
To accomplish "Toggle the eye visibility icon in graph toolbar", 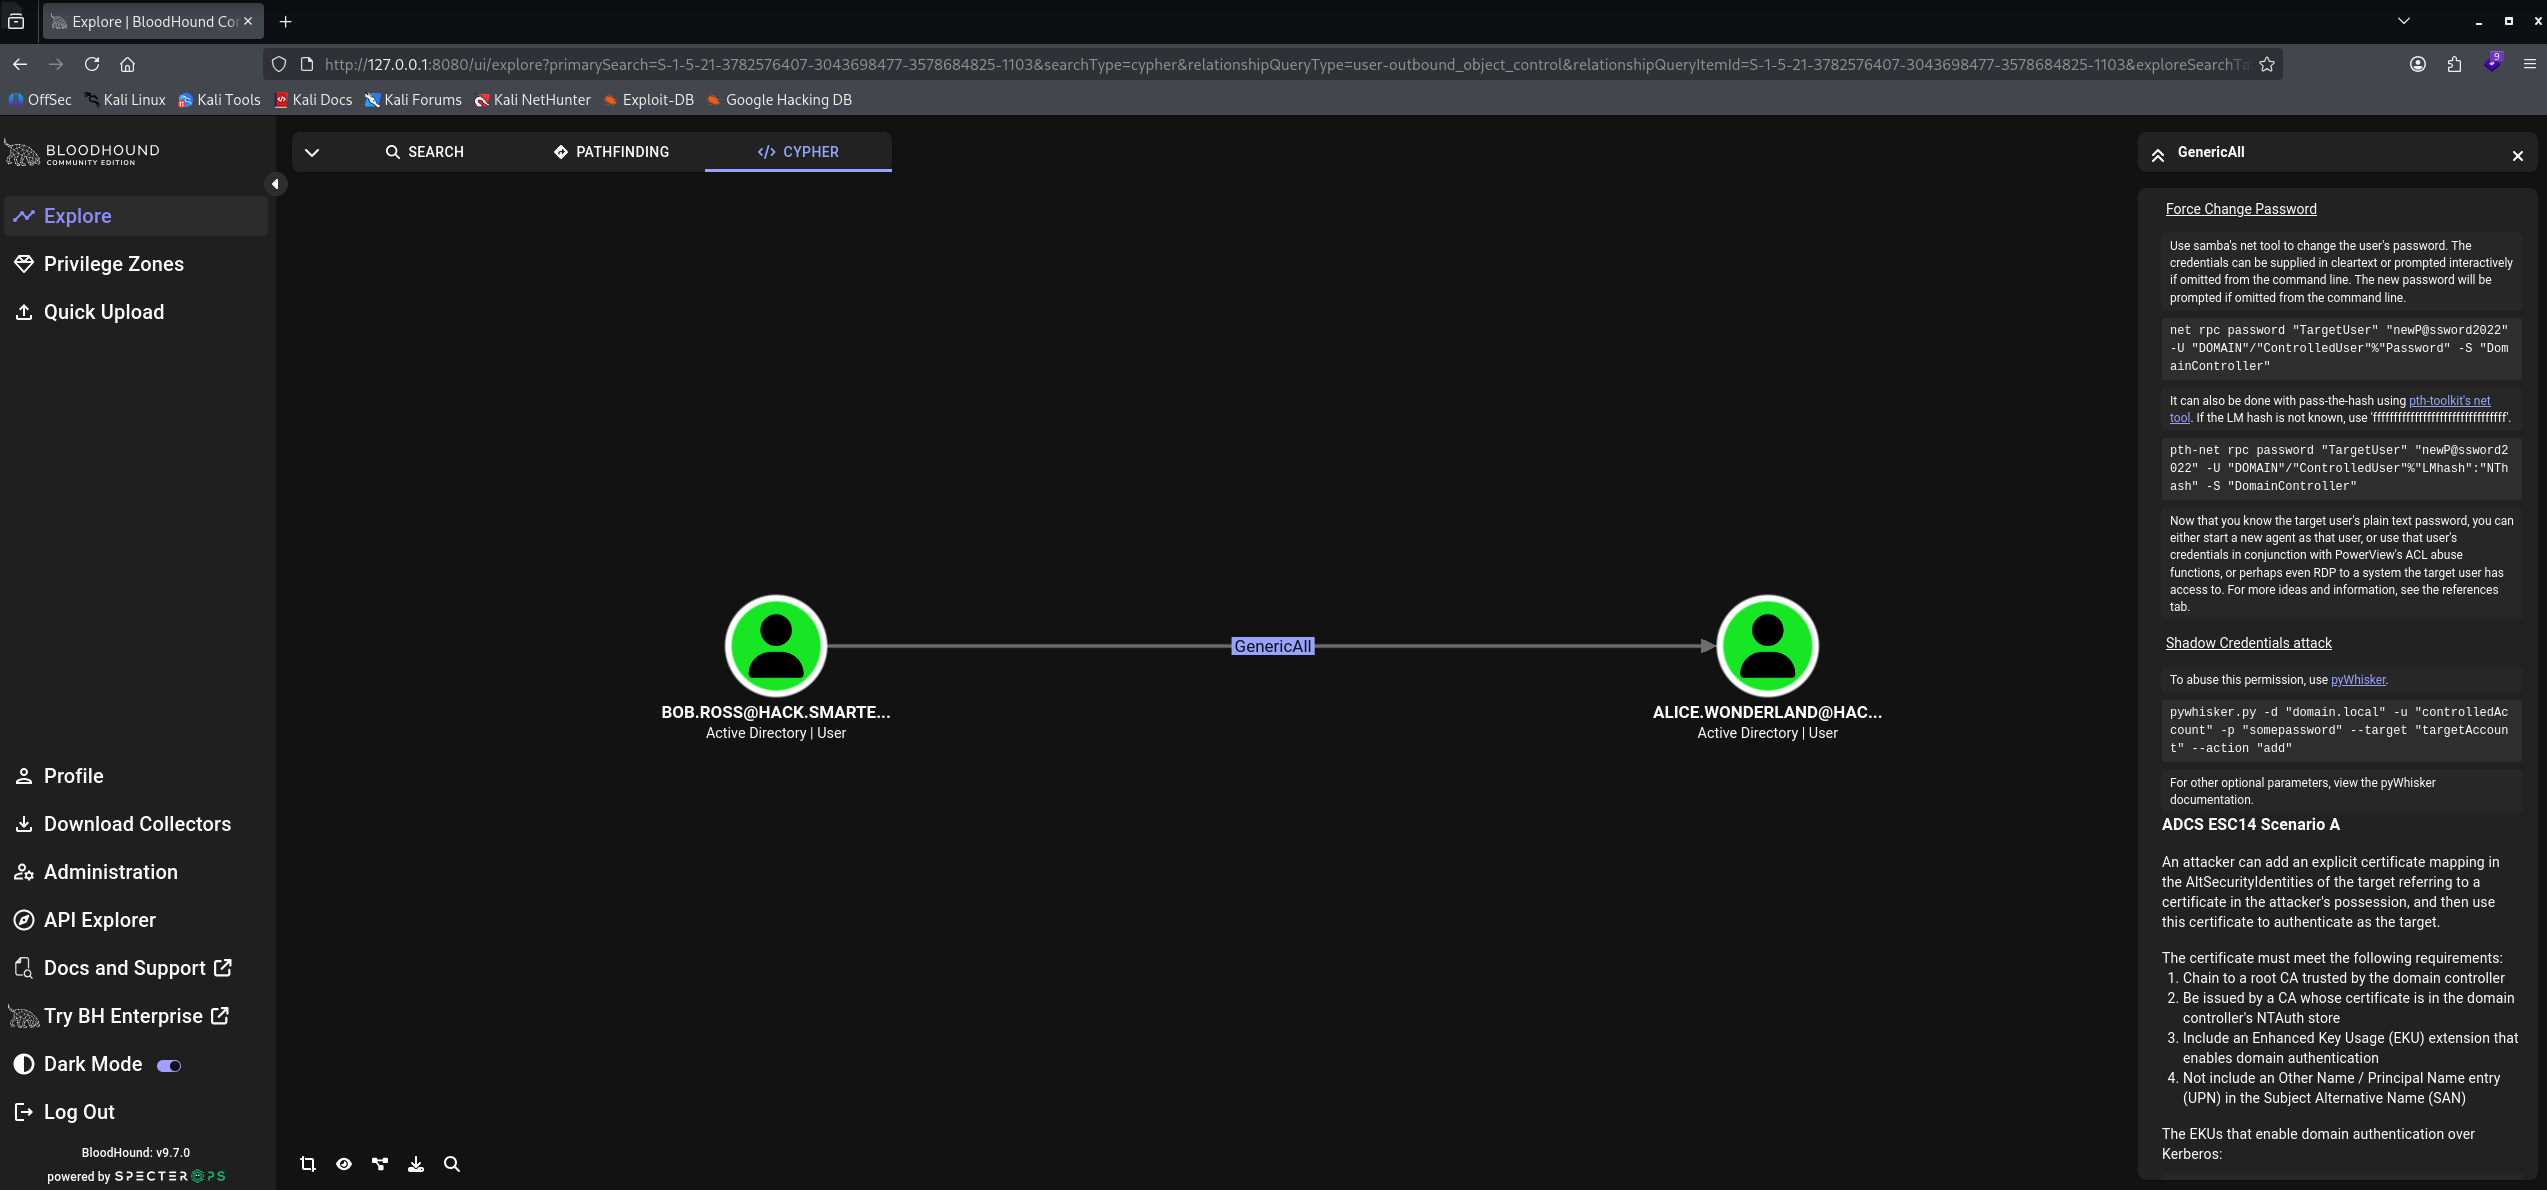I will 344,1164.
